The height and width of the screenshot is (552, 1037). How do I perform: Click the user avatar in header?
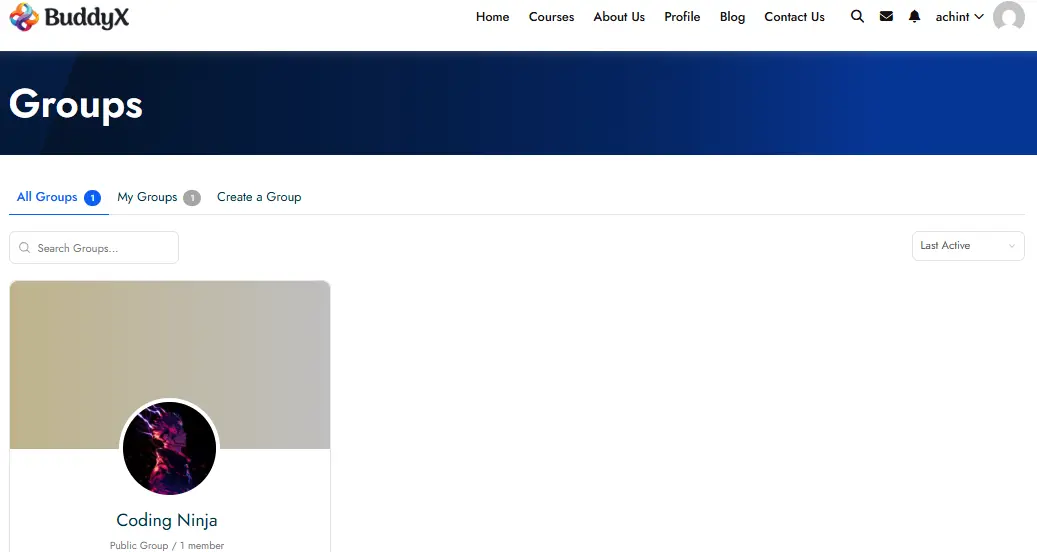1009,17
